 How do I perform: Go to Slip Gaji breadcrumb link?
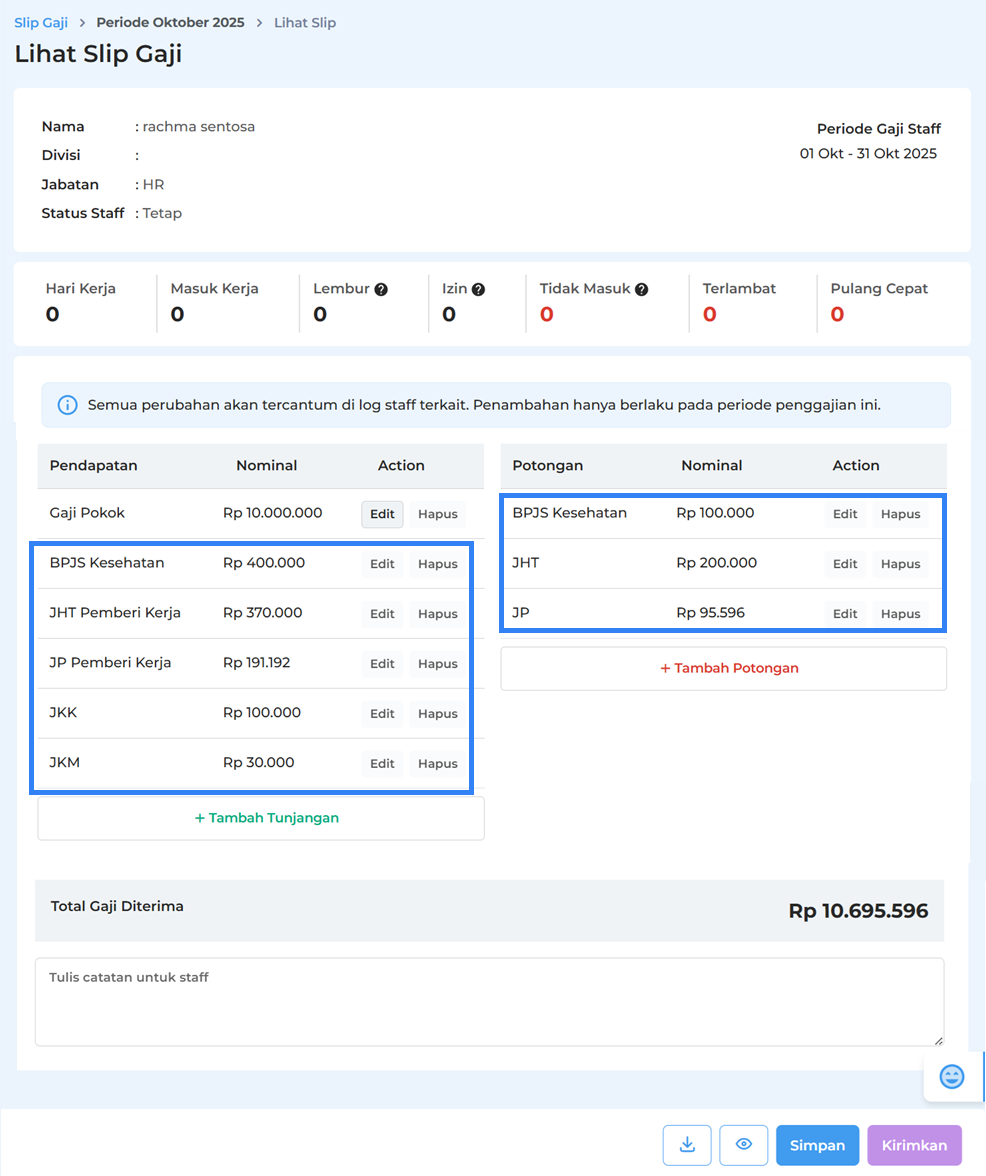click(x=41, y=22)
